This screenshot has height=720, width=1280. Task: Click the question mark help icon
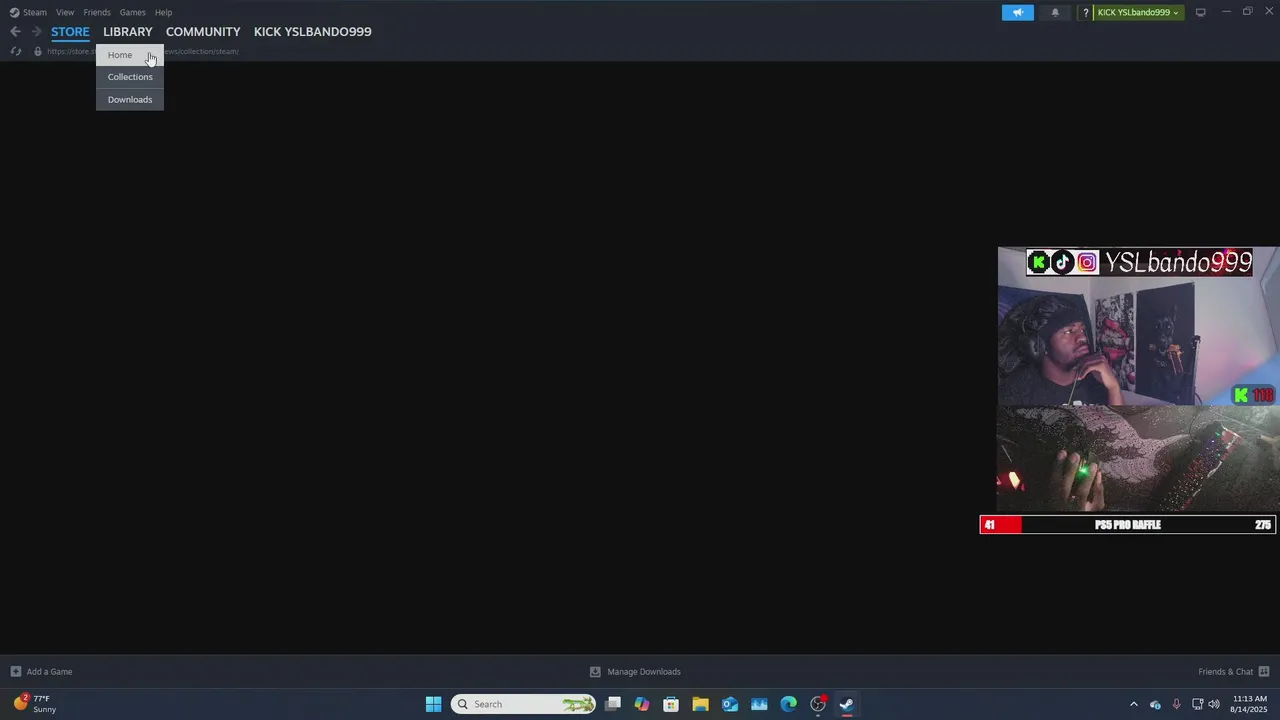[1085, 13]
